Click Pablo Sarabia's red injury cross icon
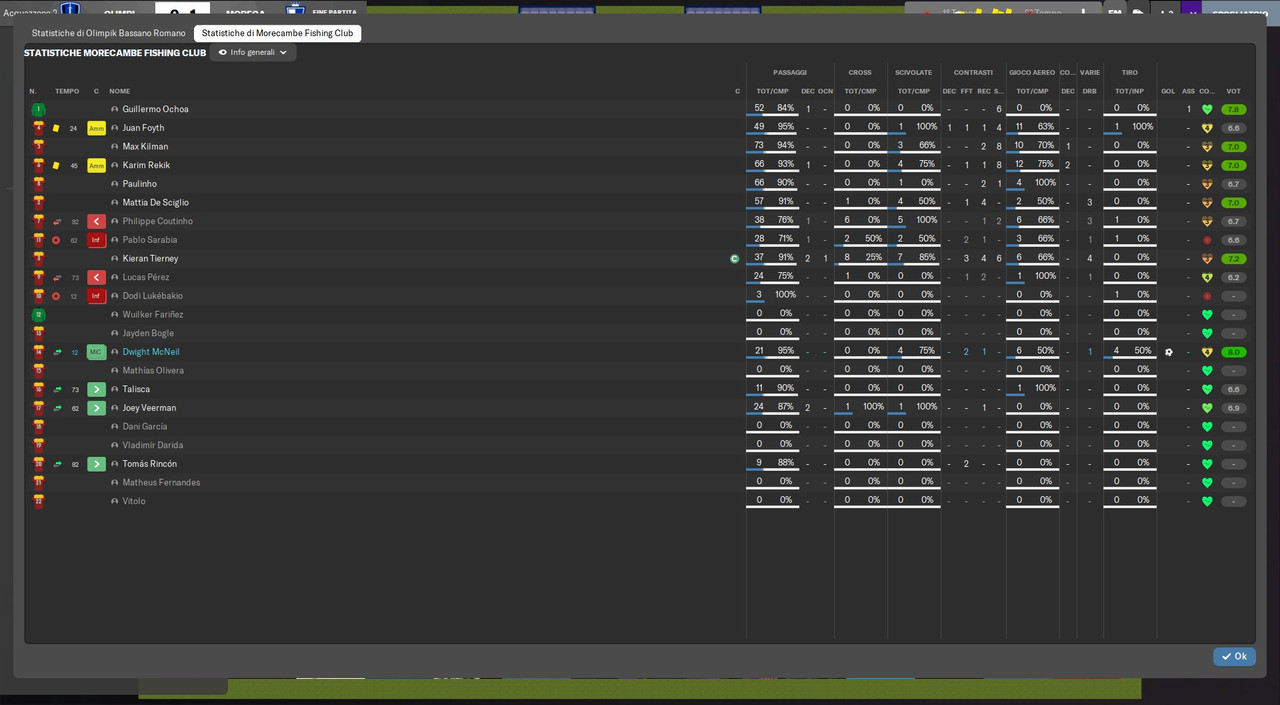Viewport: 1280px width, 705px height. (x=56, y=240)
